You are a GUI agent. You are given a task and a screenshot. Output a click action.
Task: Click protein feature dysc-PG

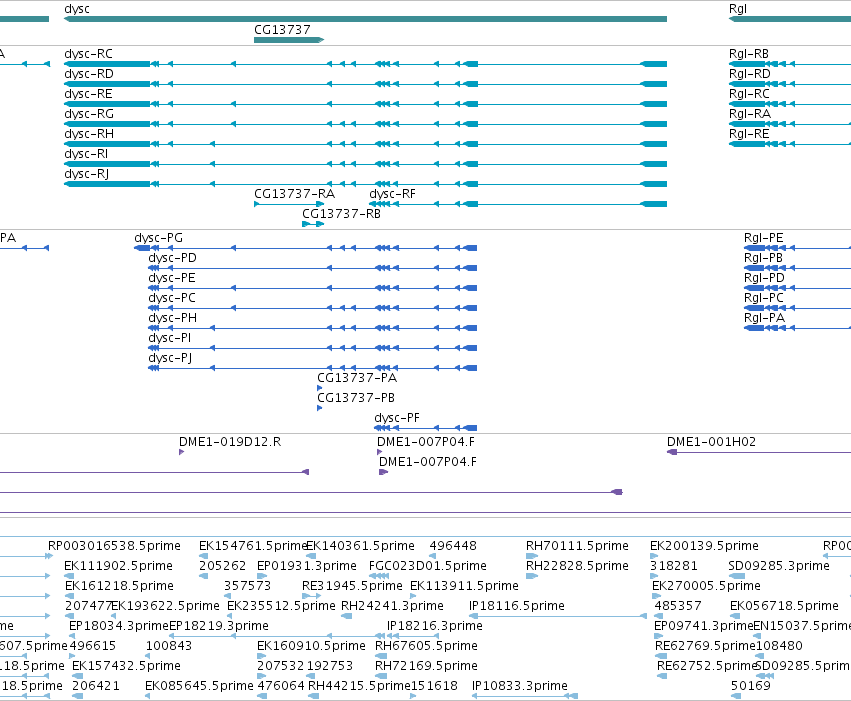[x=306, y=248]
